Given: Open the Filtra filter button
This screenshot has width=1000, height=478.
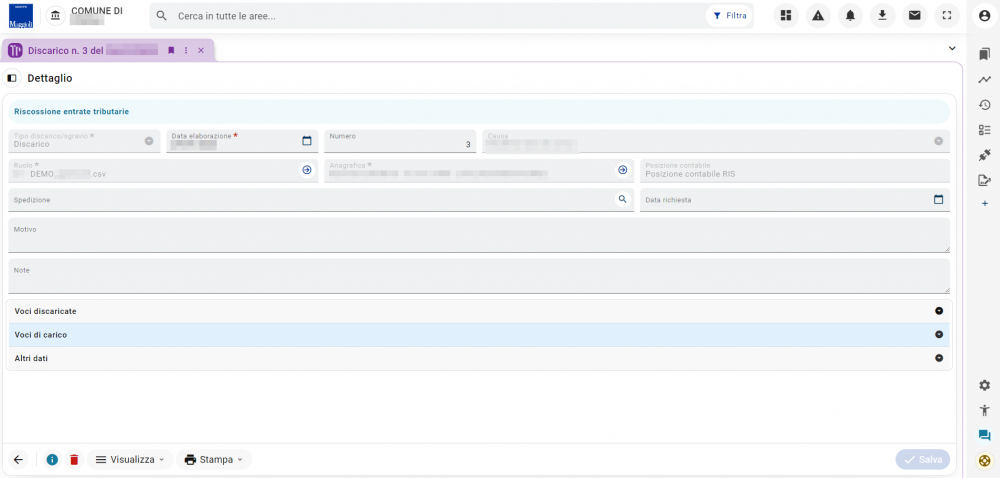Looking at the screenshot, I should pos(729,16).
